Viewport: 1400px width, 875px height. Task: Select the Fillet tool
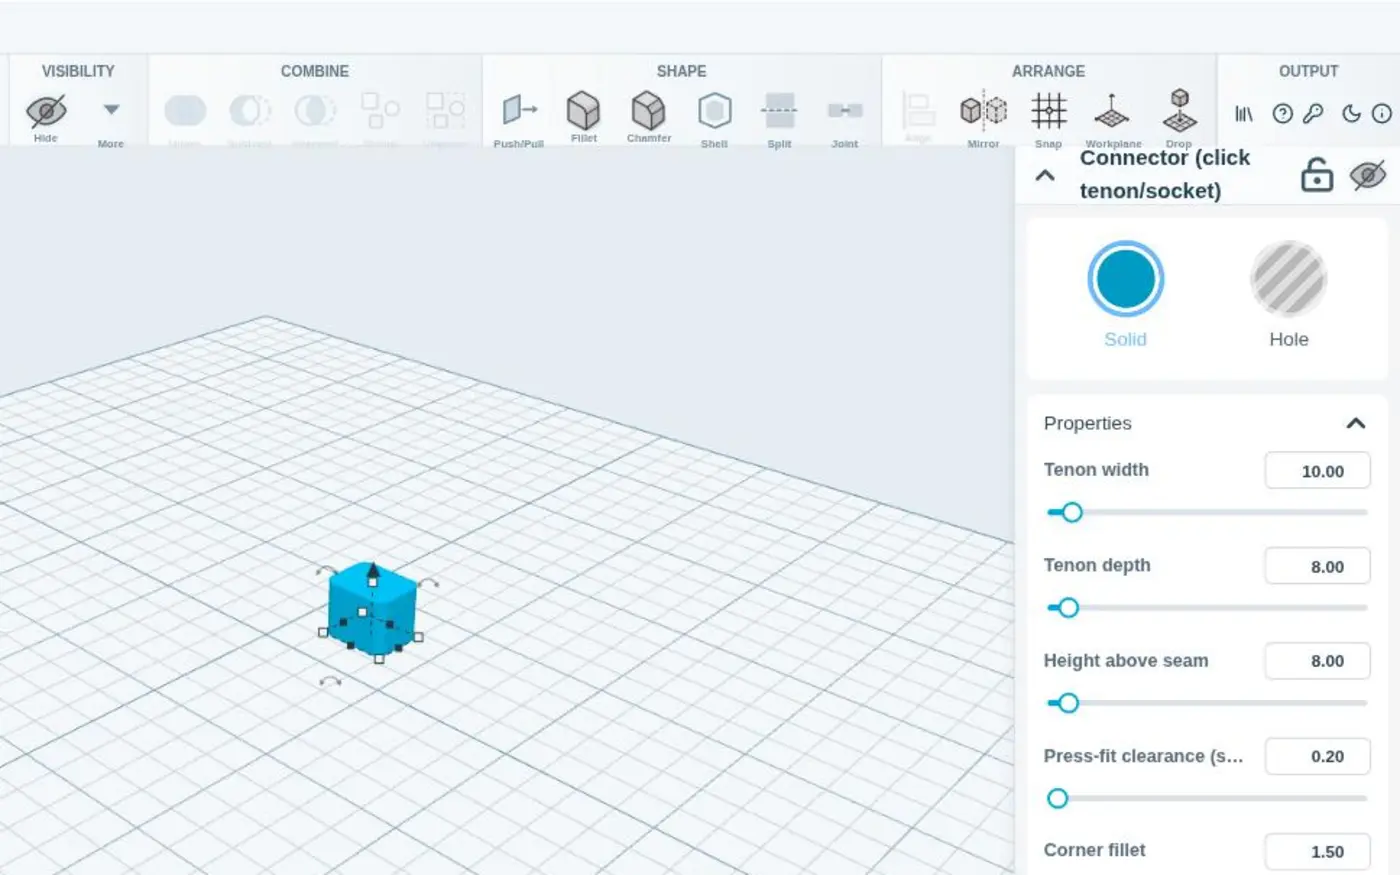point(584,117)
